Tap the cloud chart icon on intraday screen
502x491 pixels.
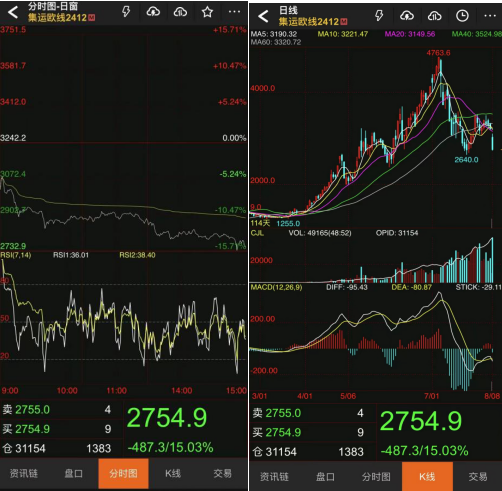[x=180, y=12]
